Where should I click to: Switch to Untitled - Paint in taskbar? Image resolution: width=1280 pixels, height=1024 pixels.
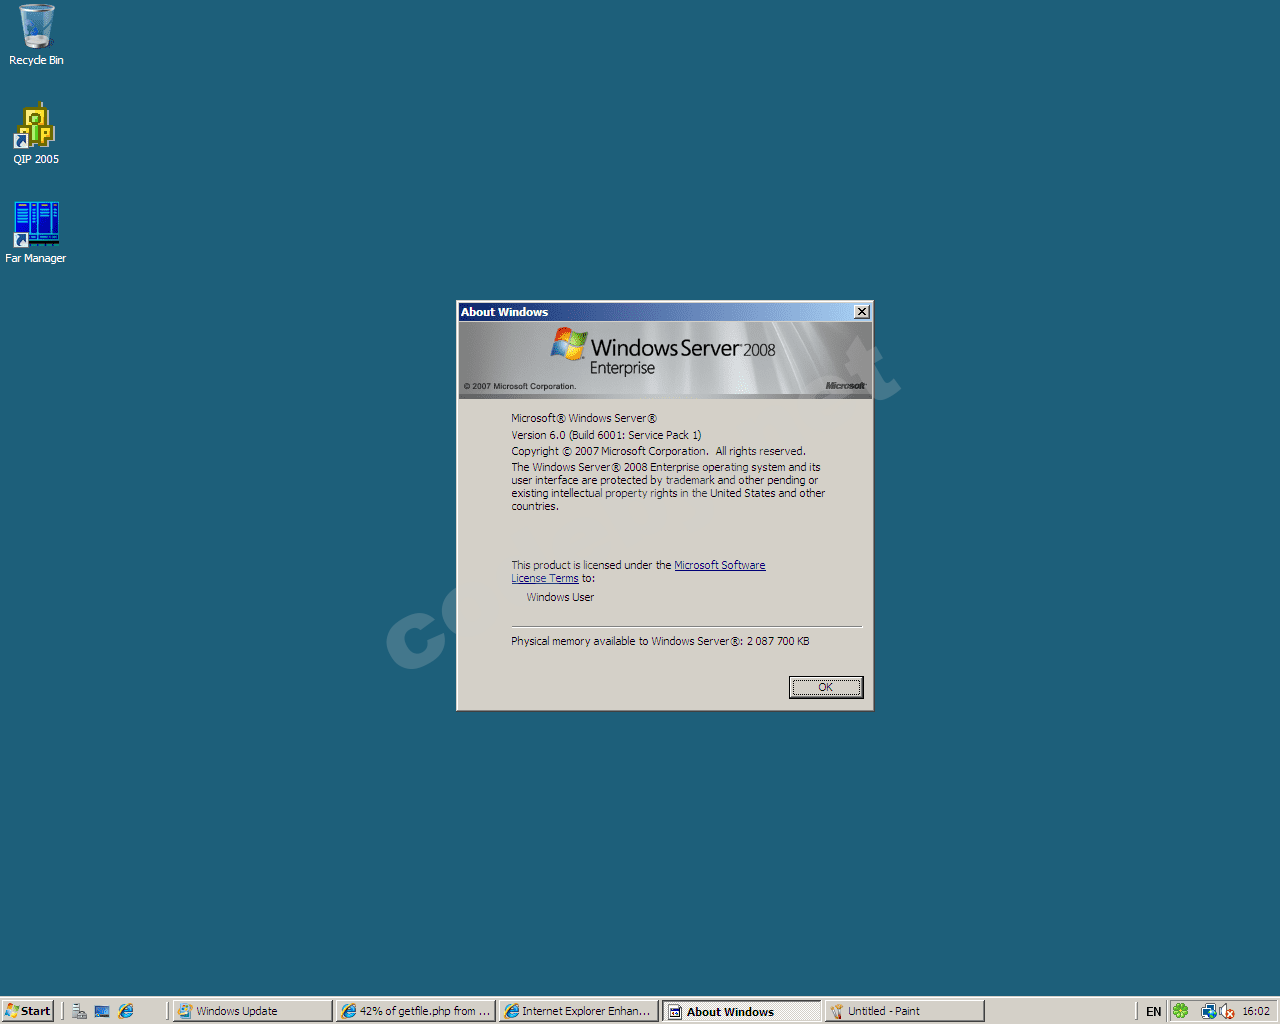pyautogui.click(x=905, y=1011)
